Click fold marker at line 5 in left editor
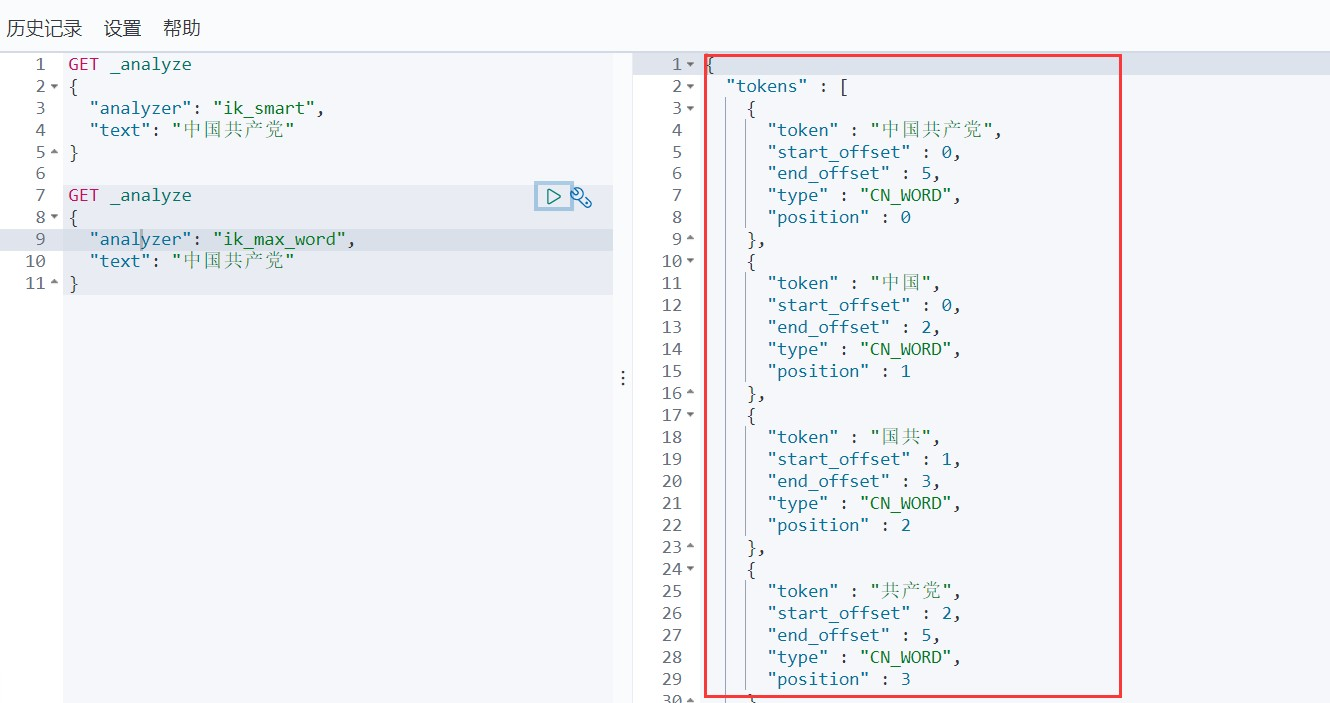 (x=54, y=153)
